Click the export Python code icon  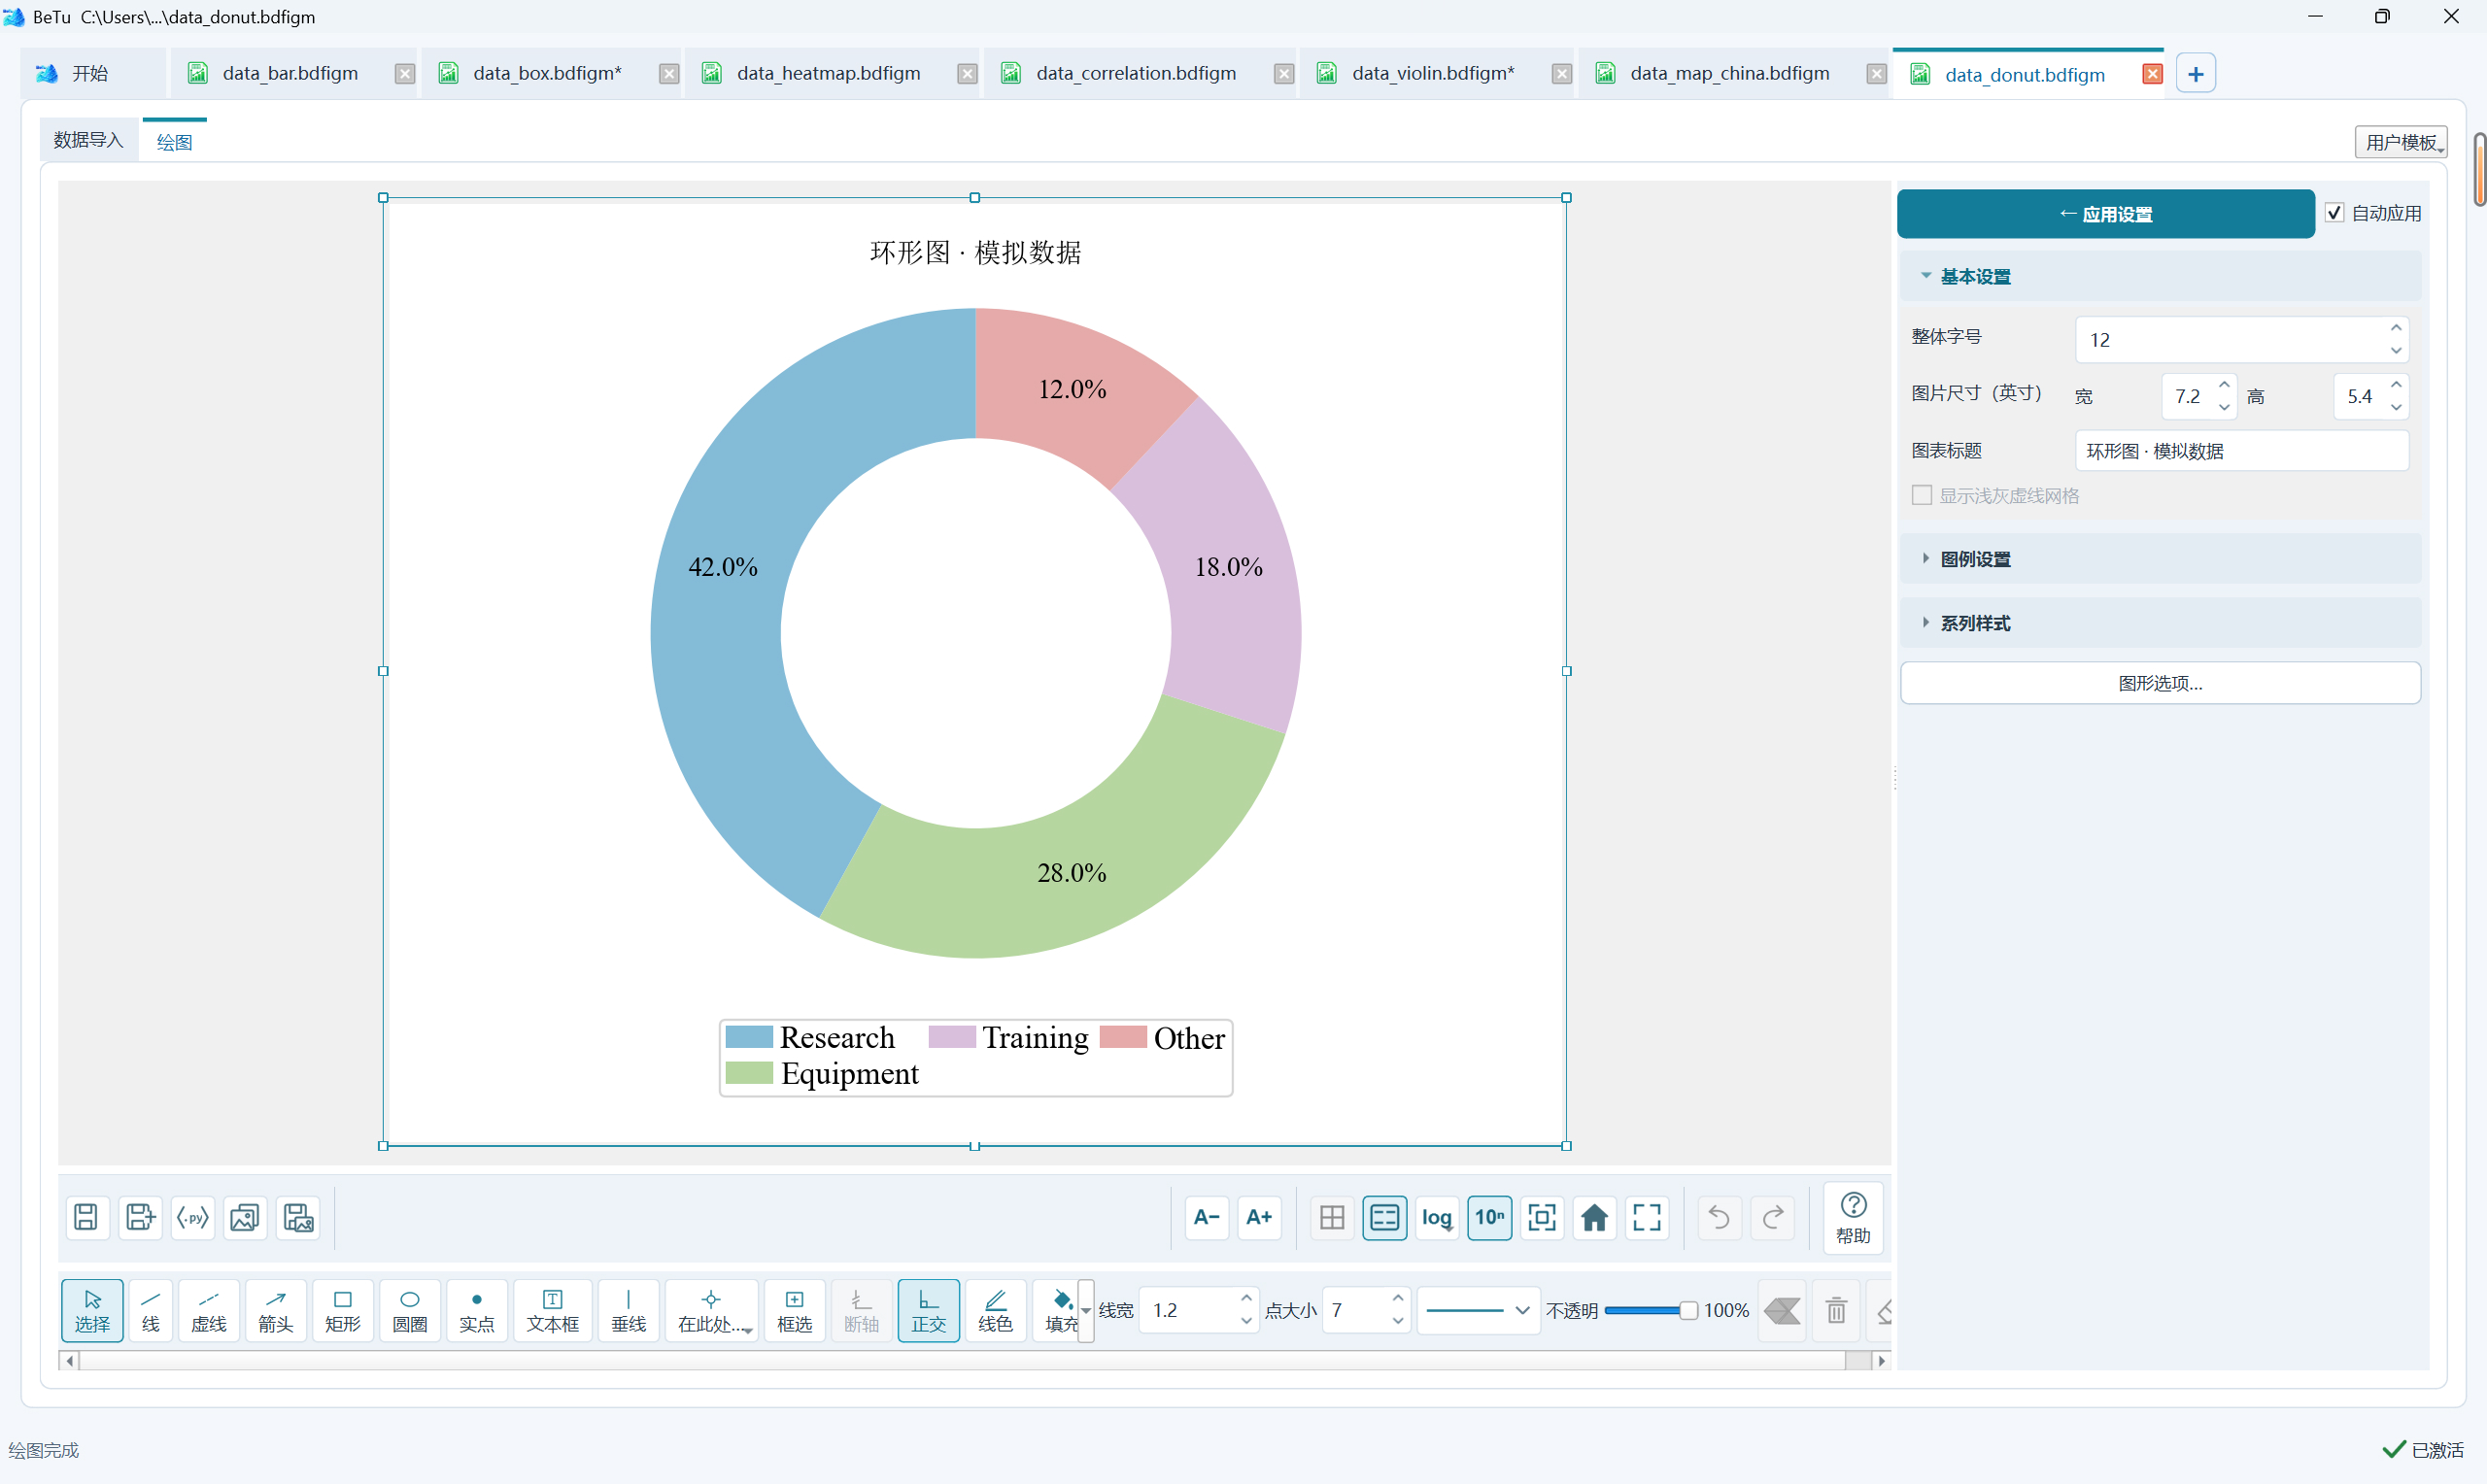coord(193,1217)
